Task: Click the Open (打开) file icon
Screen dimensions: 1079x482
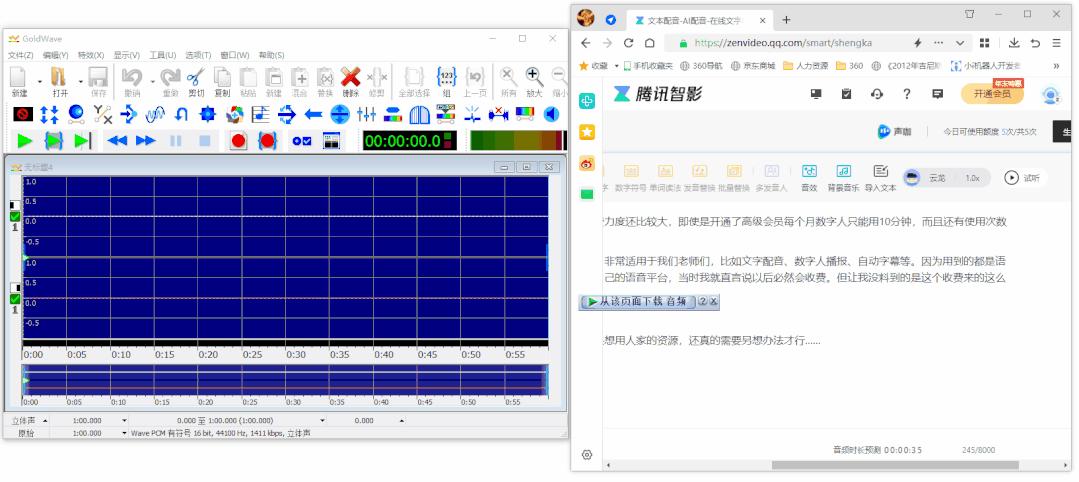Action: pos(60,77)
